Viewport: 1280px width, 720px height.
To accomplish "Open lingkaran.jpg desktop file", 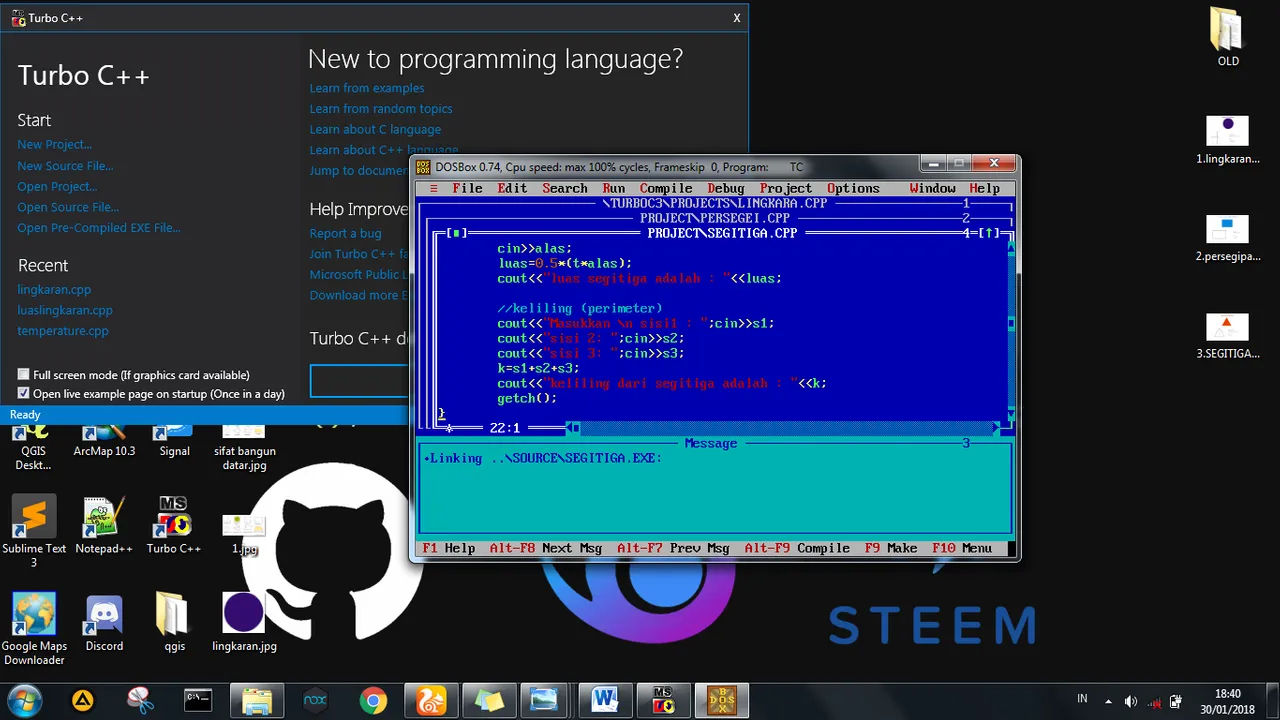I will pos(244,623).
